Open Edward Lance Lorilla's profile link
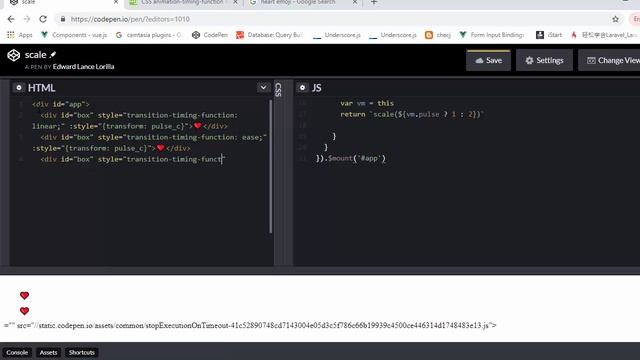 83,67
